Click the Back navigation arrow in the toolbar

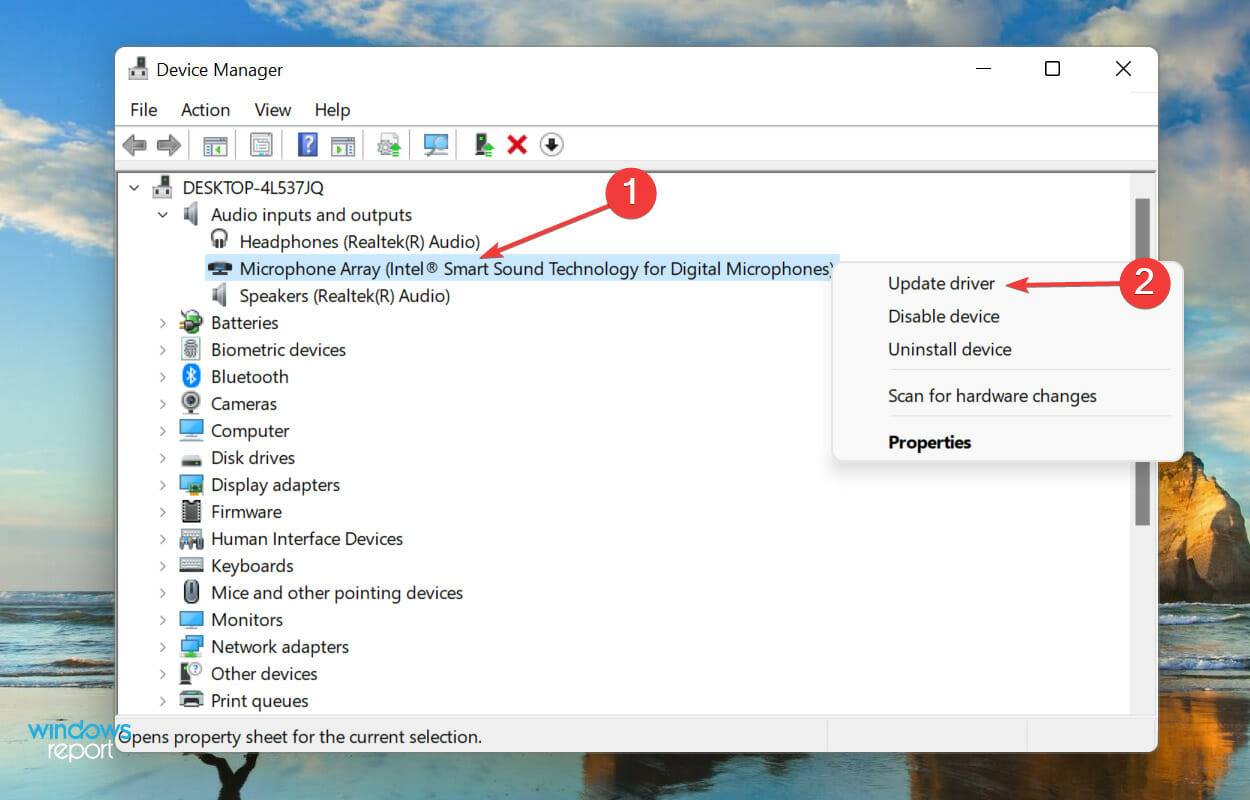135,145
